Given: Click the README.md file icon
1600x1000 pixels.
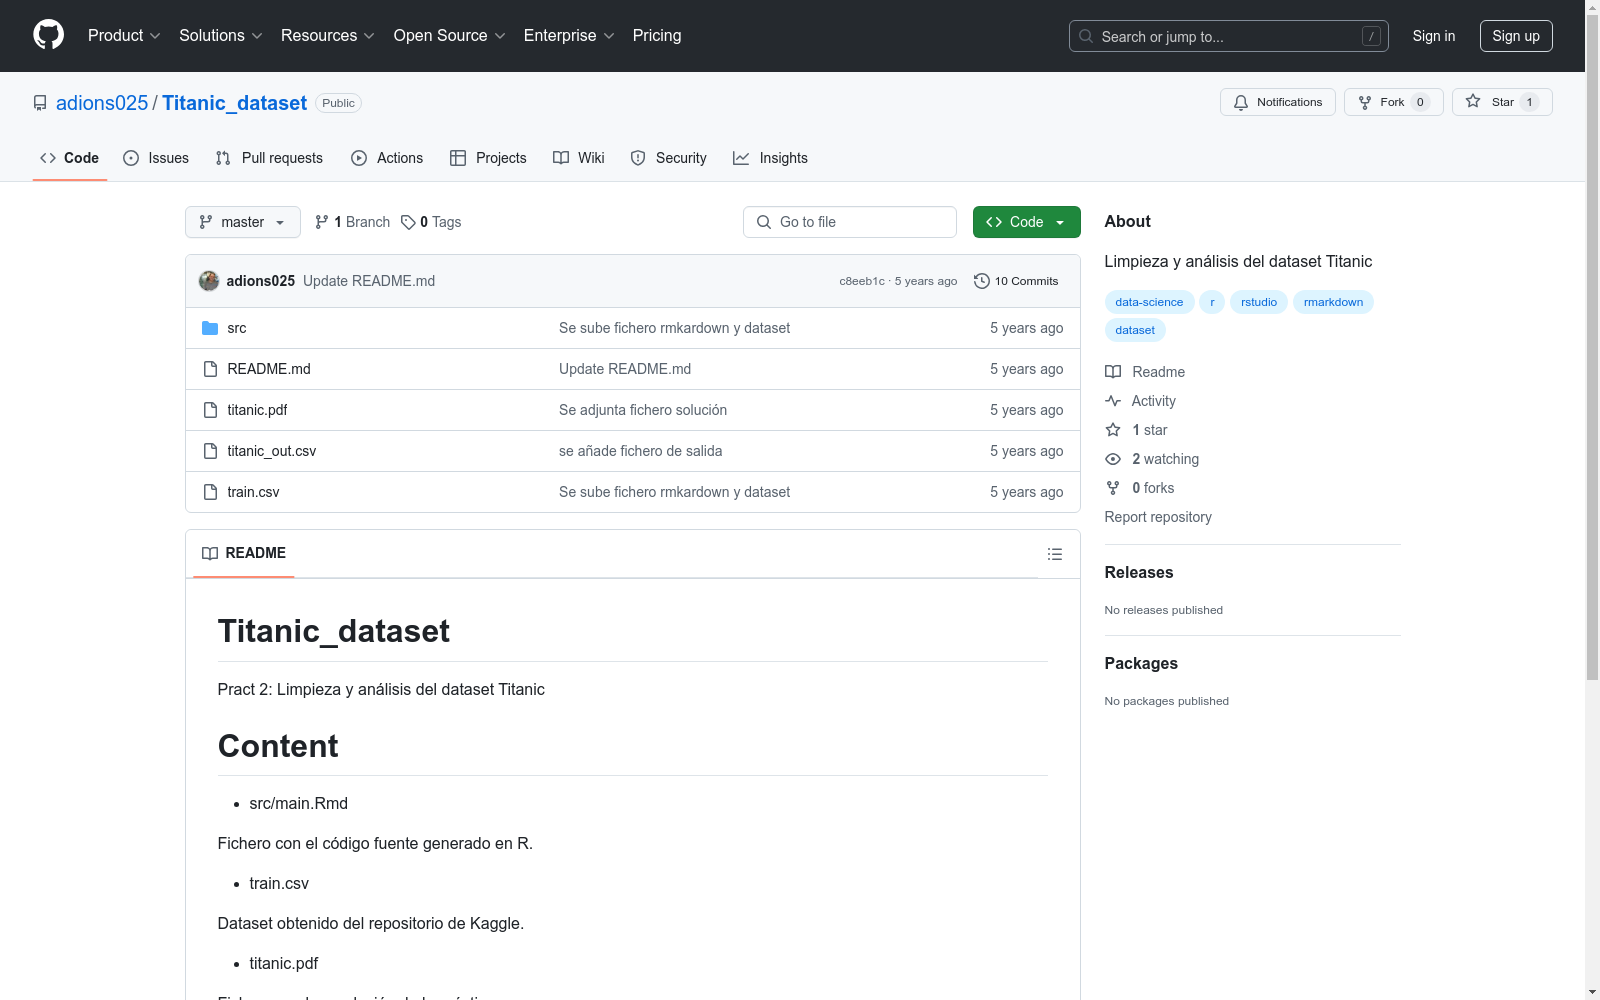Looking at the screenshot, I should [x=210, y=369].
